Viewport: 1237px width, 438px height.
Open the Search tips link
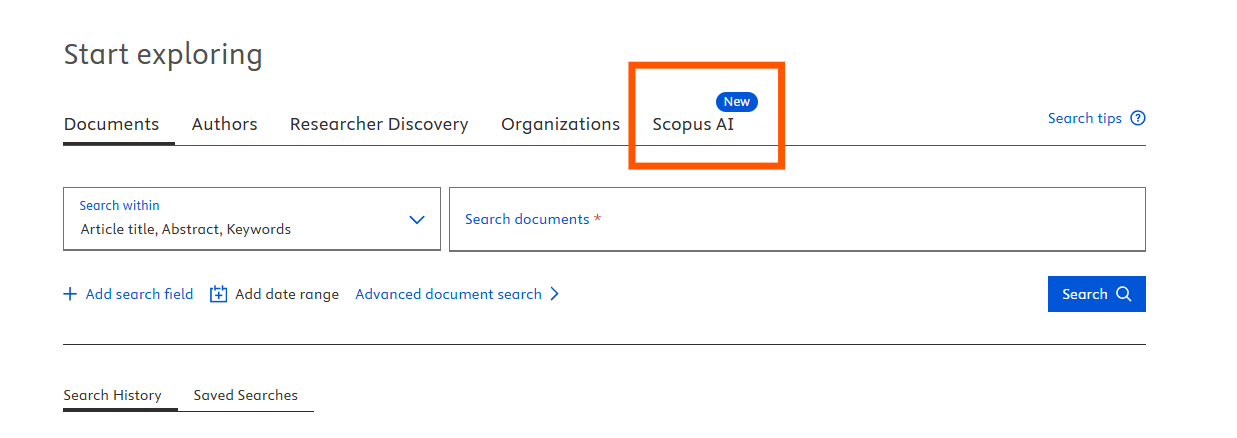(x=1084, y=118)
